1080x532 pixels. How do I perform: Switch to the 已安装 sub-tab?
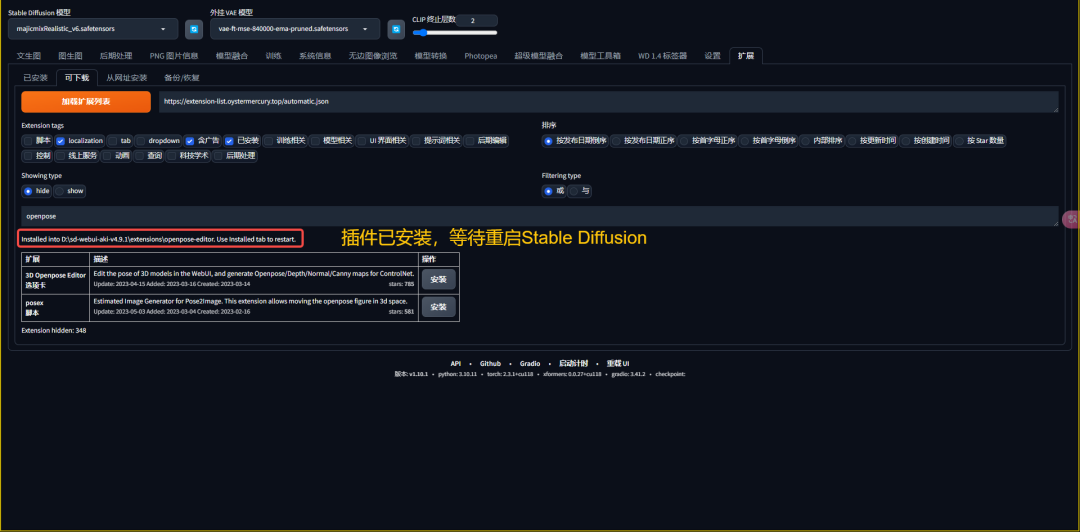coord(36,78)
